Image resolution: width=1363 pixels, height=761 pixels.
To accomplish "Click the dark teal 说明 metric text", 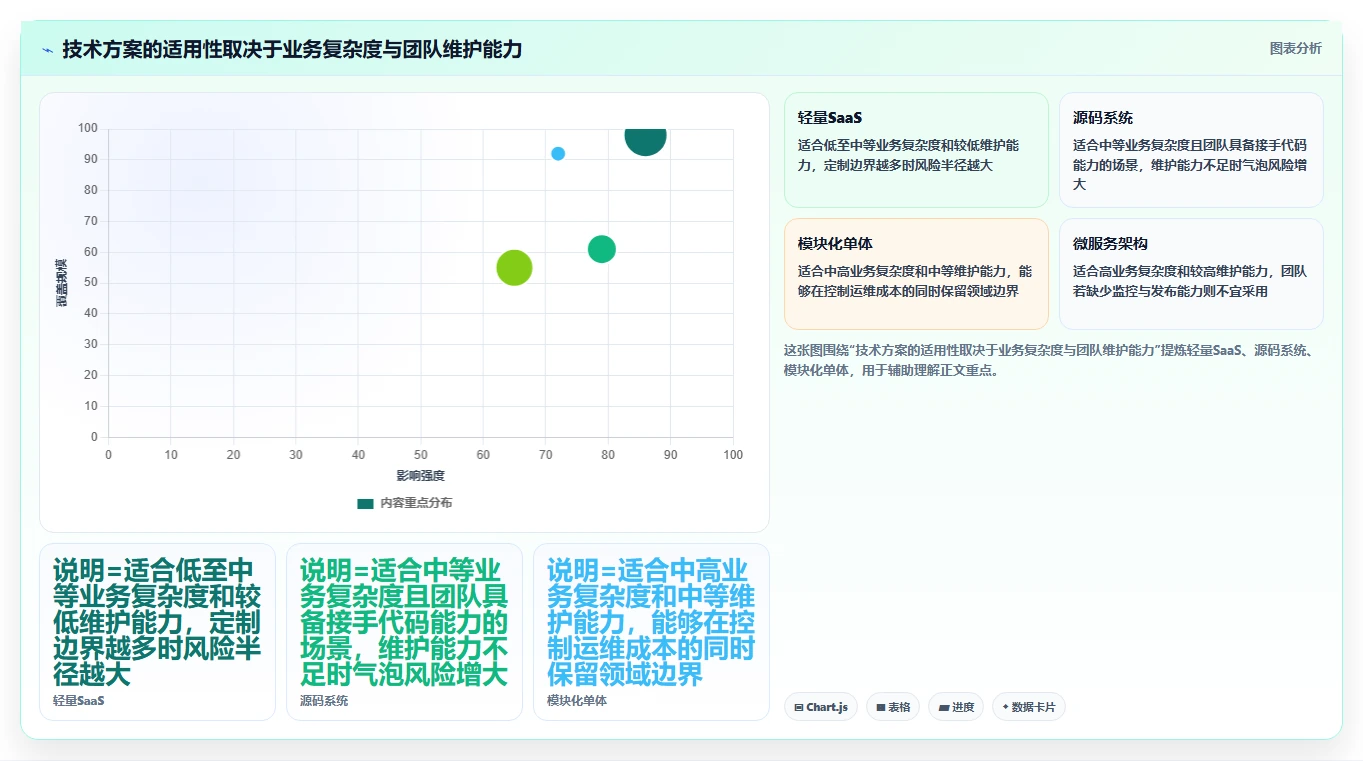I will 157,622.
